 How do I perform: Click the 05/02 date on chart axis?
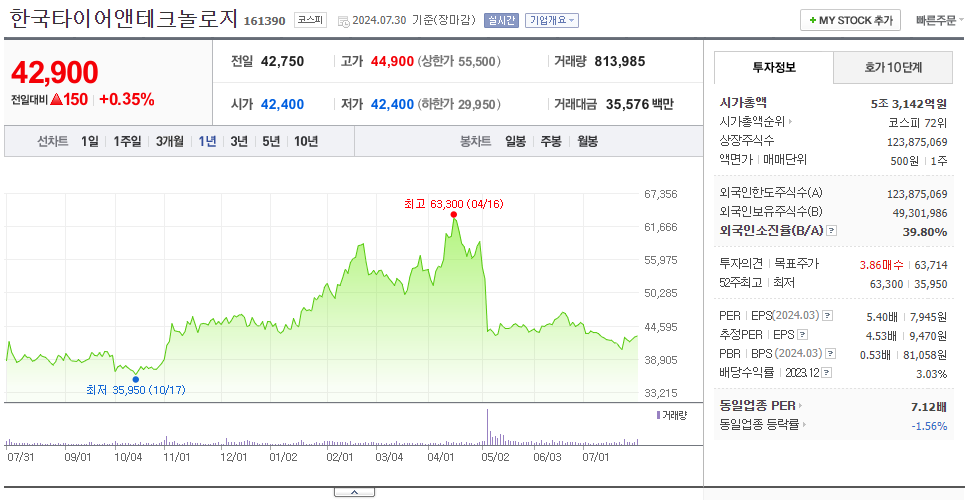click(x=495, y=458)
